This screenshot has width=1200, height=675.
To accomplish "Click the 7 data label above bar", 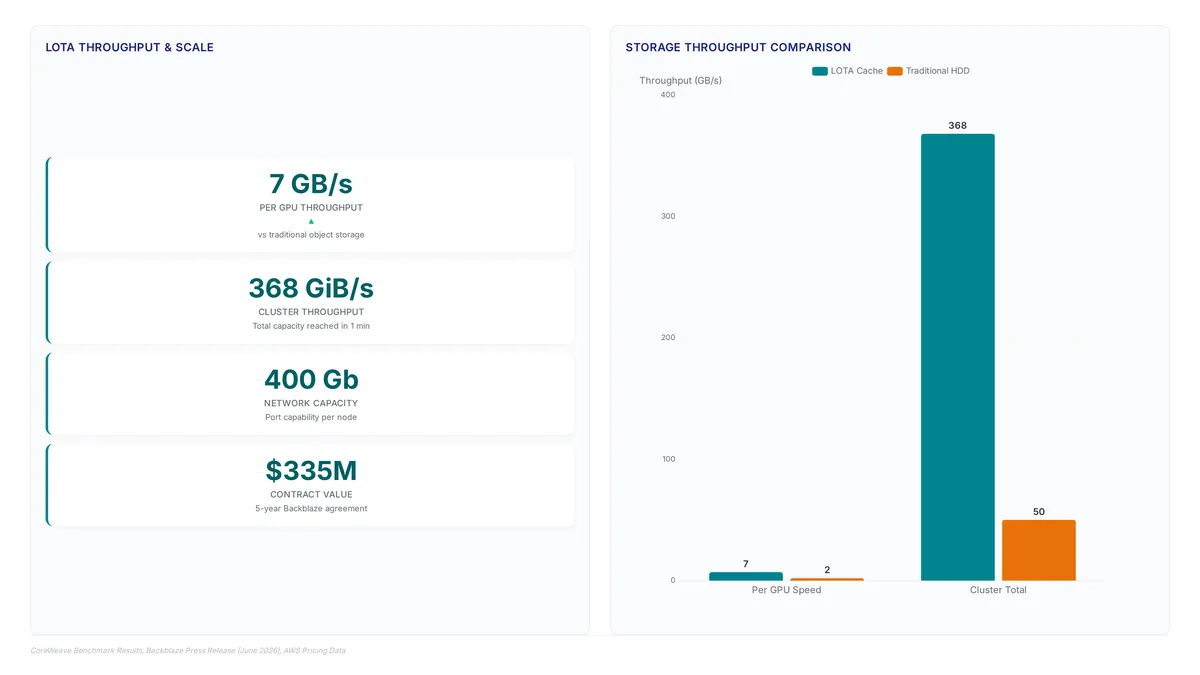I will [746, 564].
